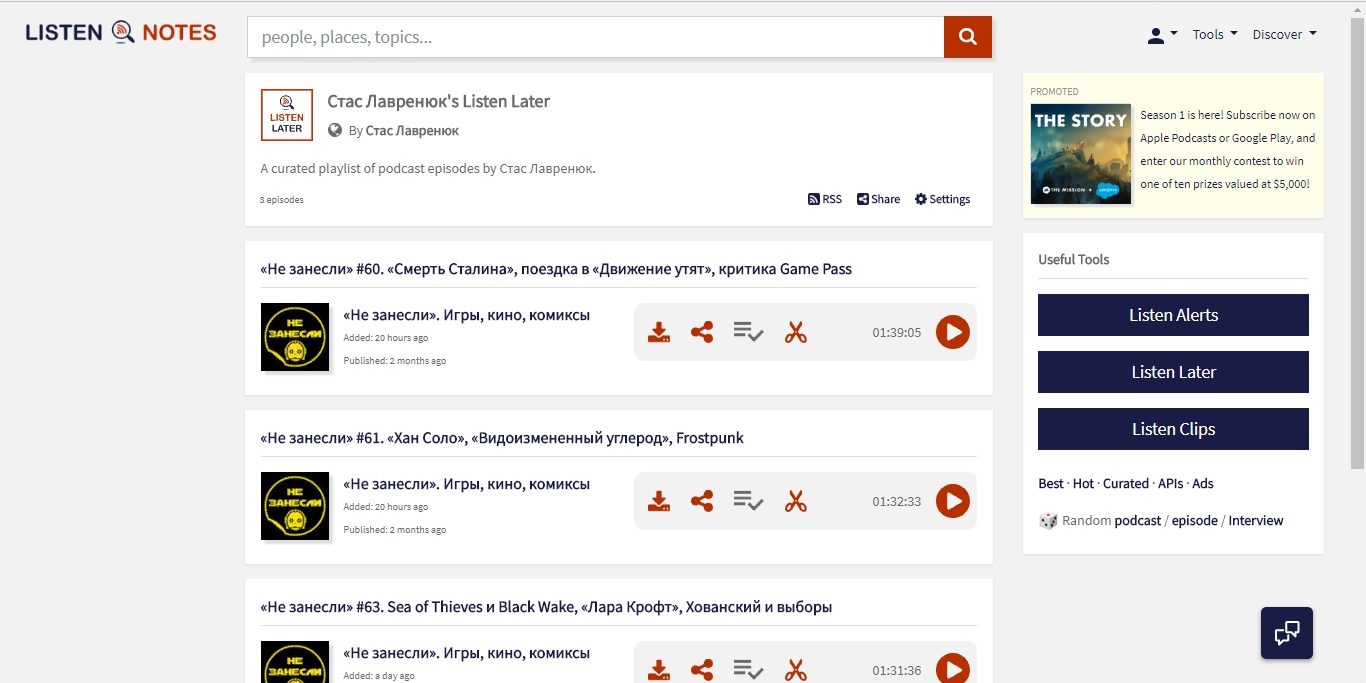Share the Listen Later playlist

(x=878, y=199)
